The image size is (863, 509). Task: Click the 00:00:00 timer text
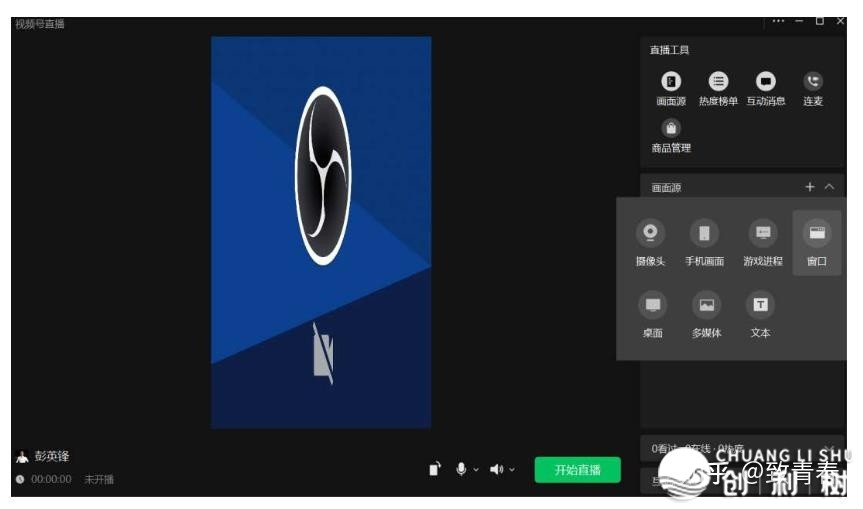coord(51,479)
